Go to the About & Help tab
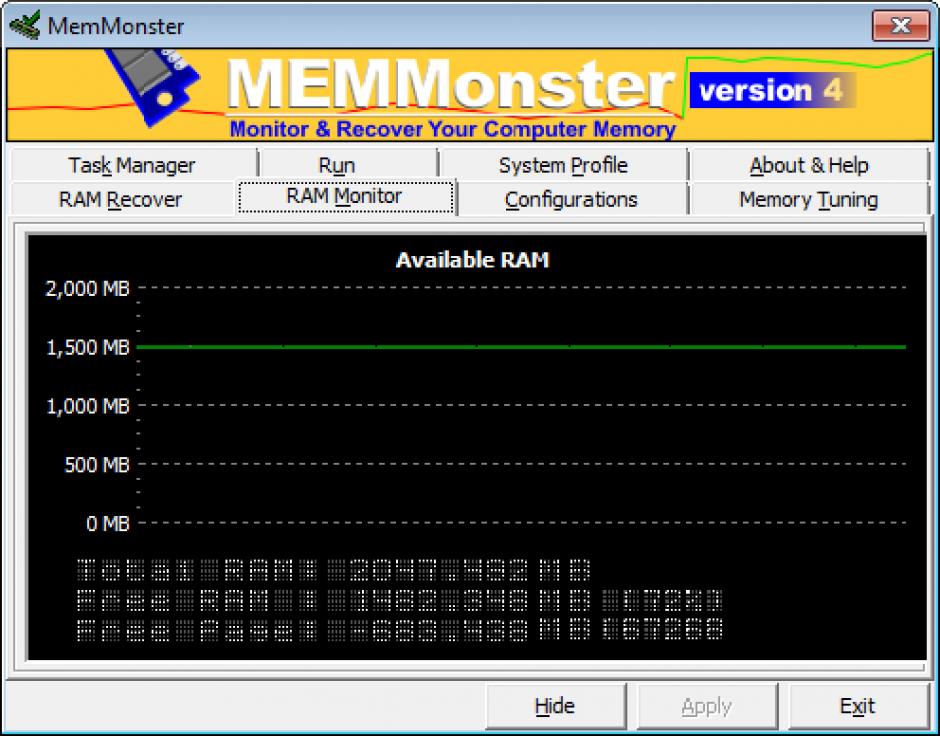 [809, 165]
